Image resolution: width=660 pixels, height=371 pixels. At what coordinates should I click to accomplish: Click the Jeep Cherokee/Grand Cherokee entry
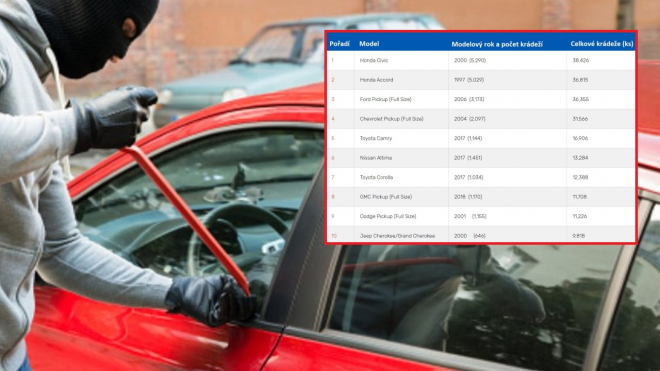point(397,236)
